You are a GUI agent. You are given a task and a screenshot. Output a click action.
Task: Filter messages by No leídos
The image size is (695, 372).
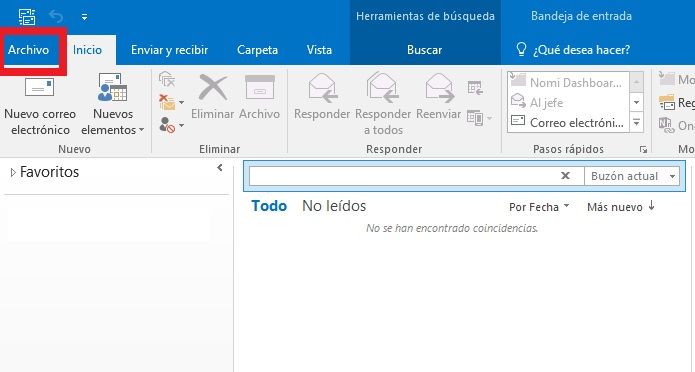[x=334, y=206]
